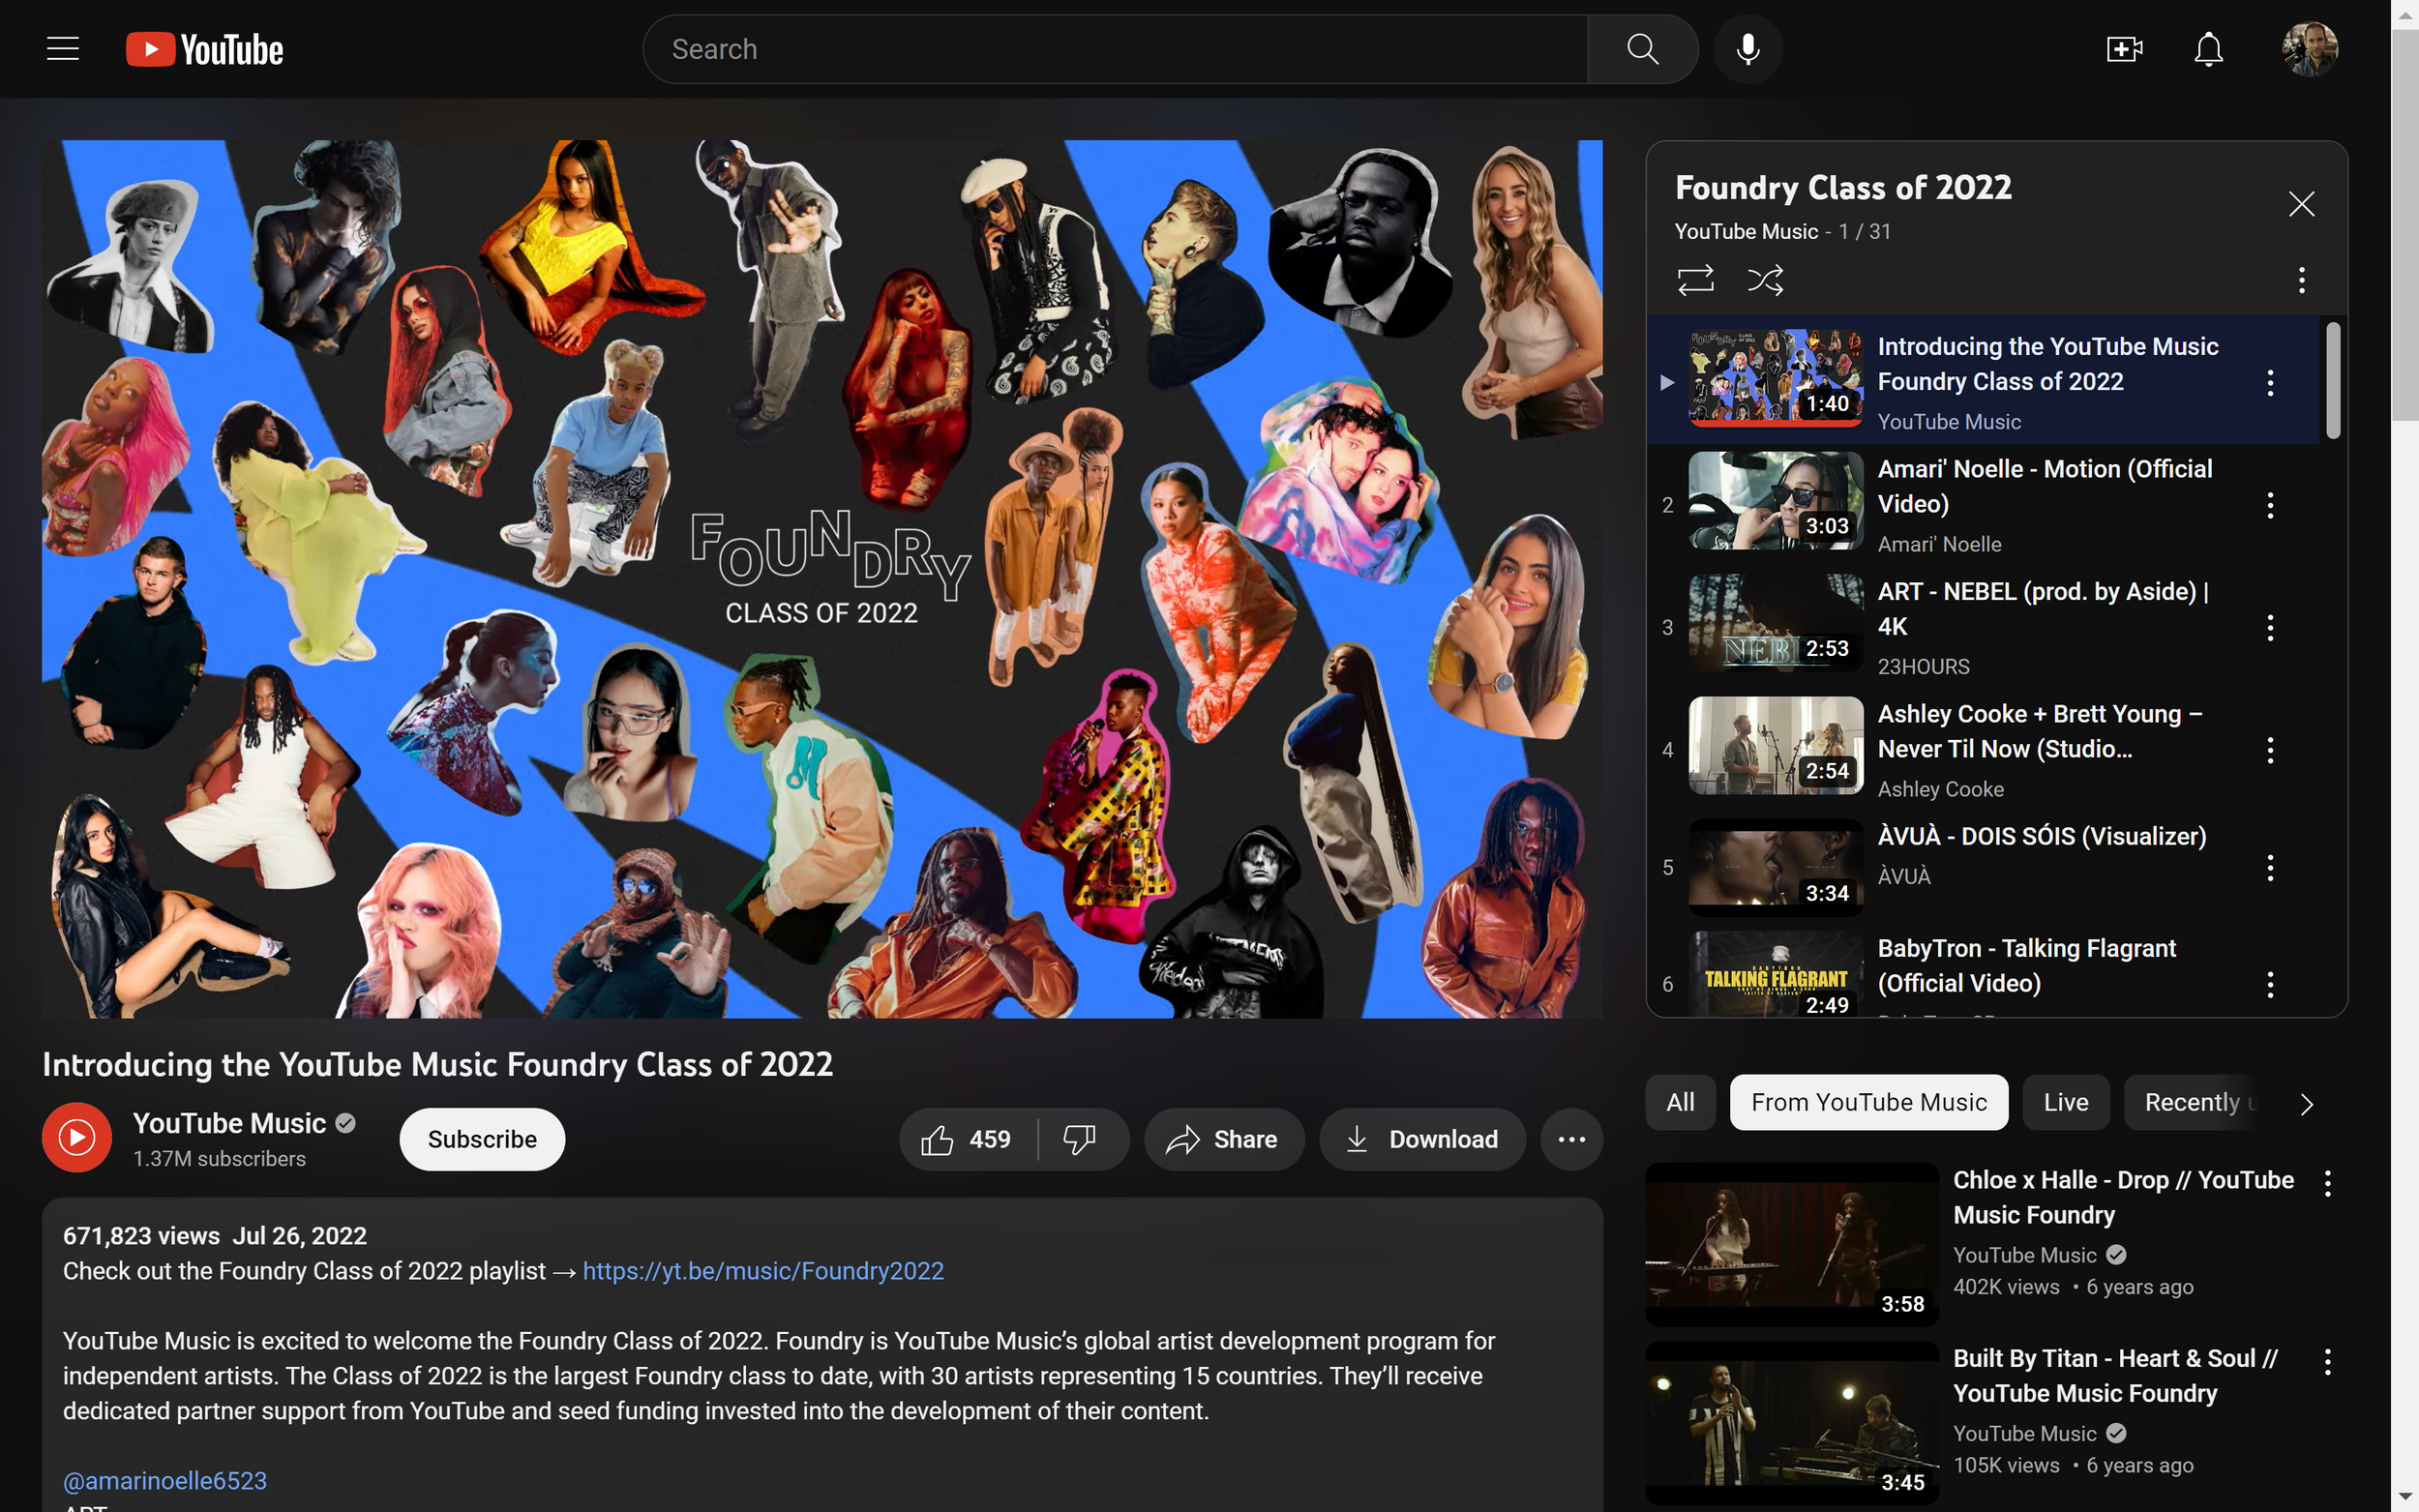Image resolution: width=2419 pixels, height=1512 pixels.
Task: Go to the YouTube home logo
Action: coord(205,49)
